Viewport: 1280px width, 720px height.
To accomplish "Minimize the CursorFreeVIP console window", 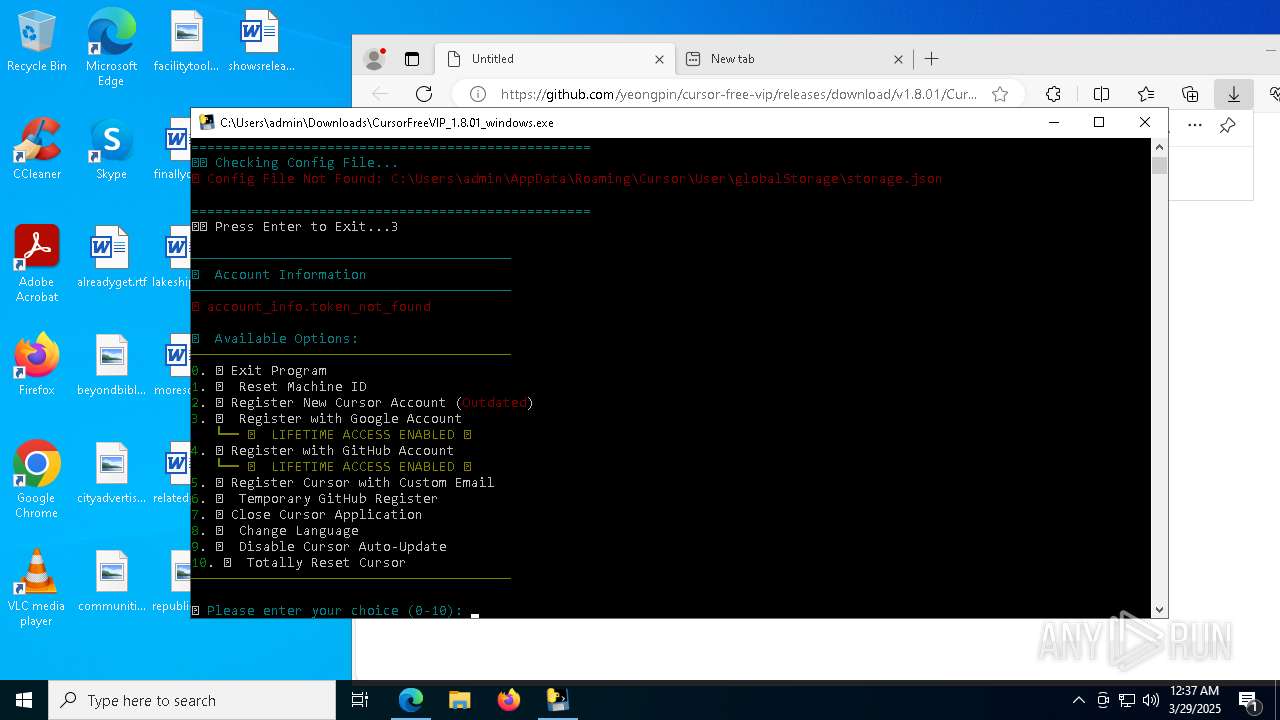I will pyautogui.click(x=1053, y=122).
